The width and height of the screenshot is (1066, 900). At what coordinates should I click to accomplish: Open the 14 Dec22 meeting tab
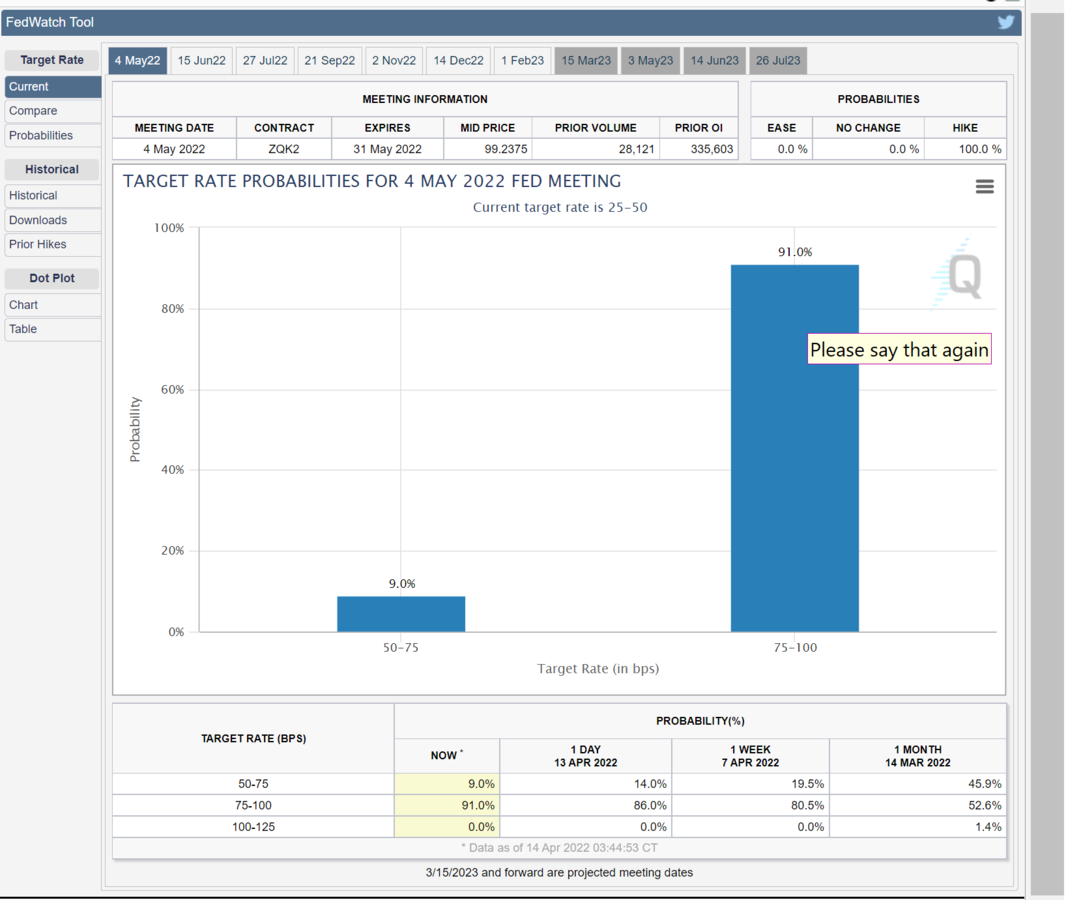click(458, 61)
